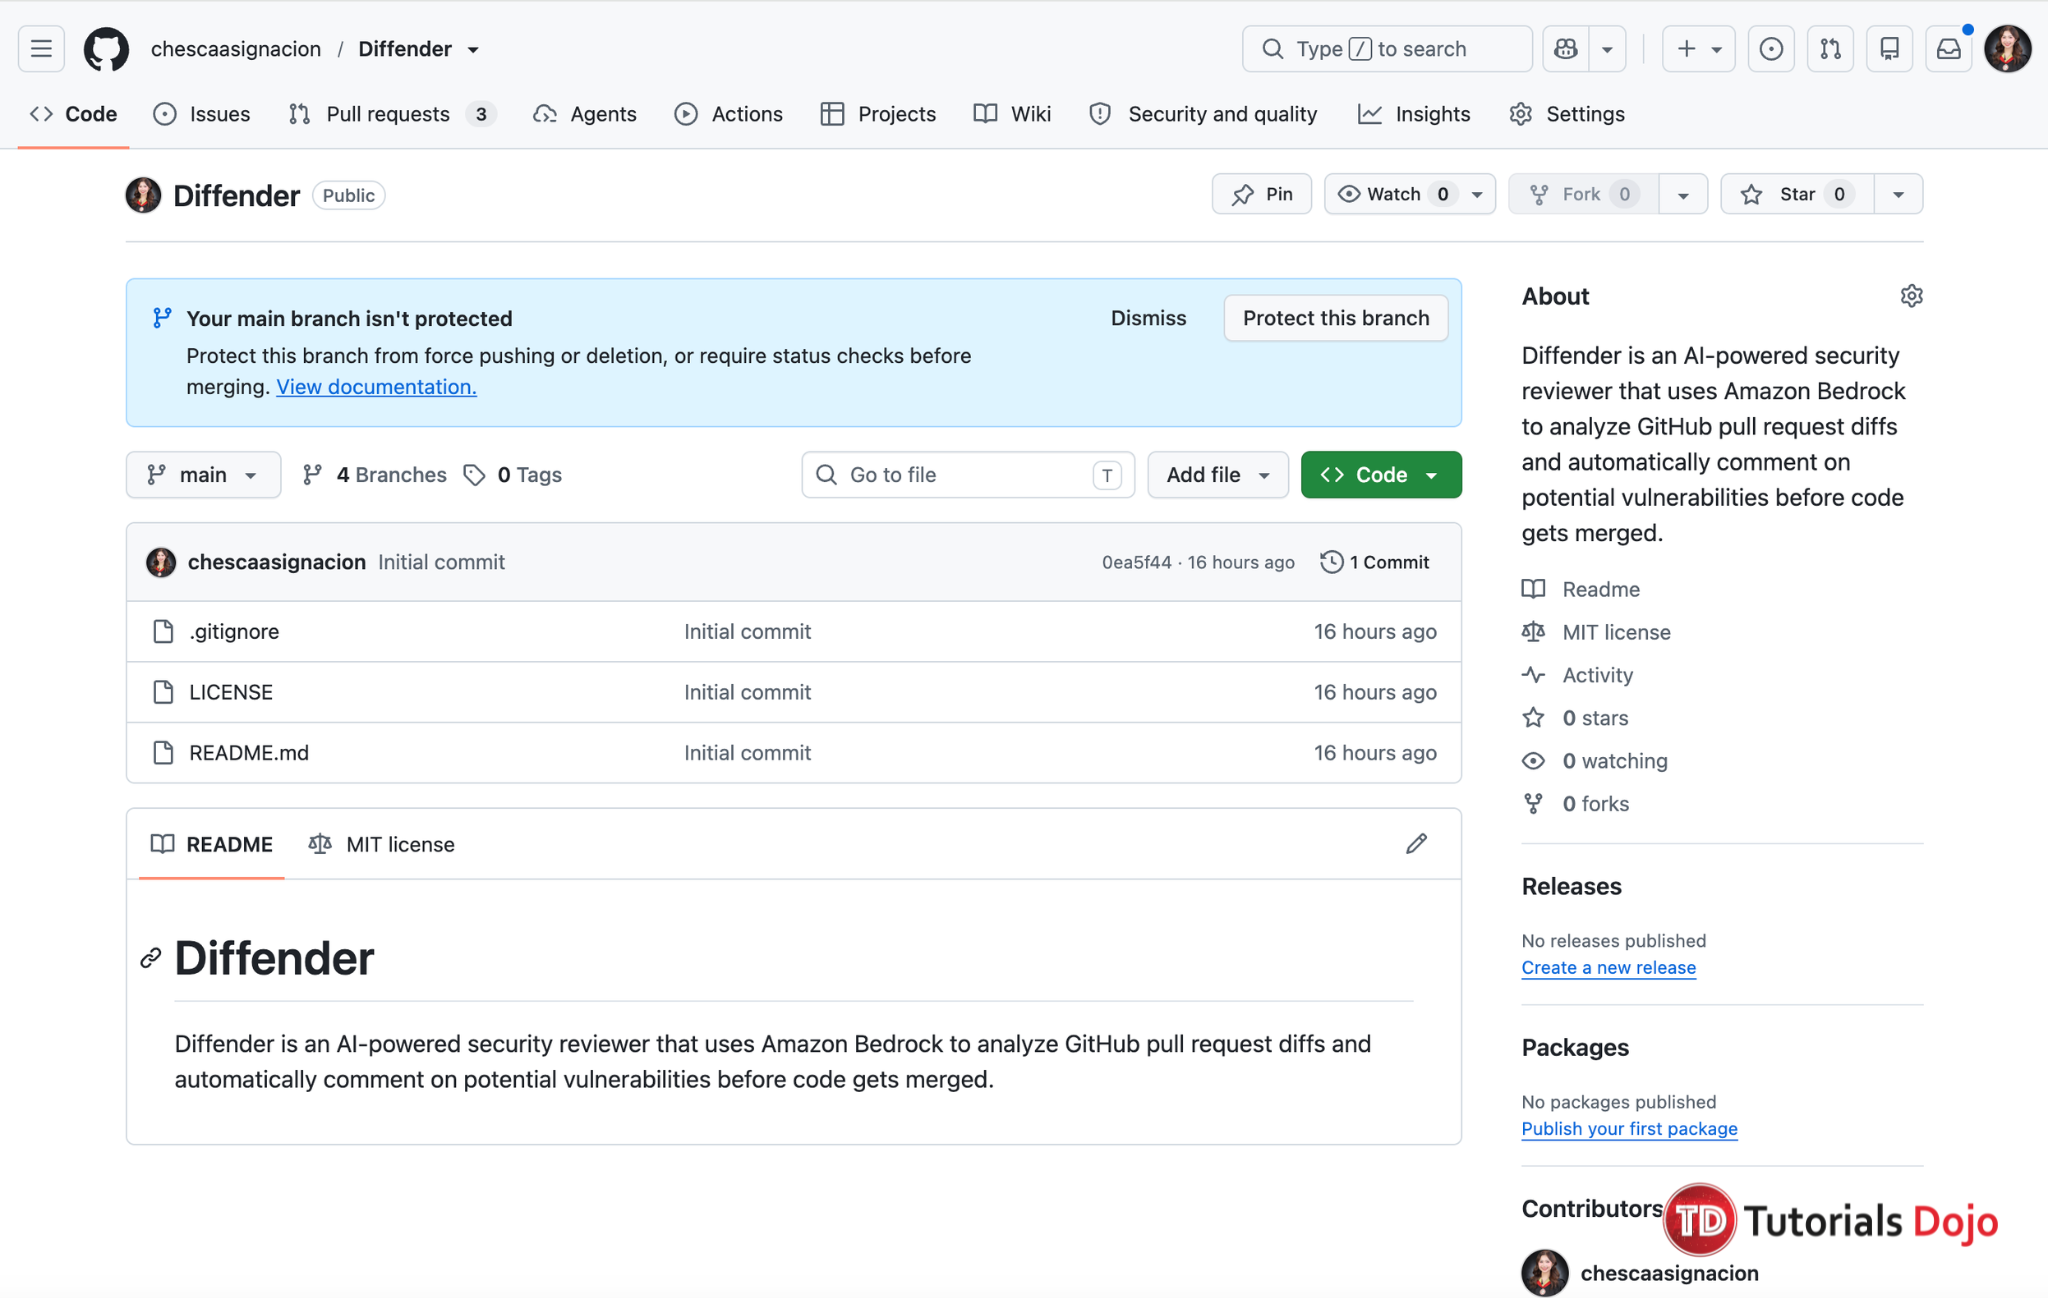Image resolution: width=2048 pixels, height=1298 pixels.
Task: Open the Add file dropdown
Action: 1218,475
